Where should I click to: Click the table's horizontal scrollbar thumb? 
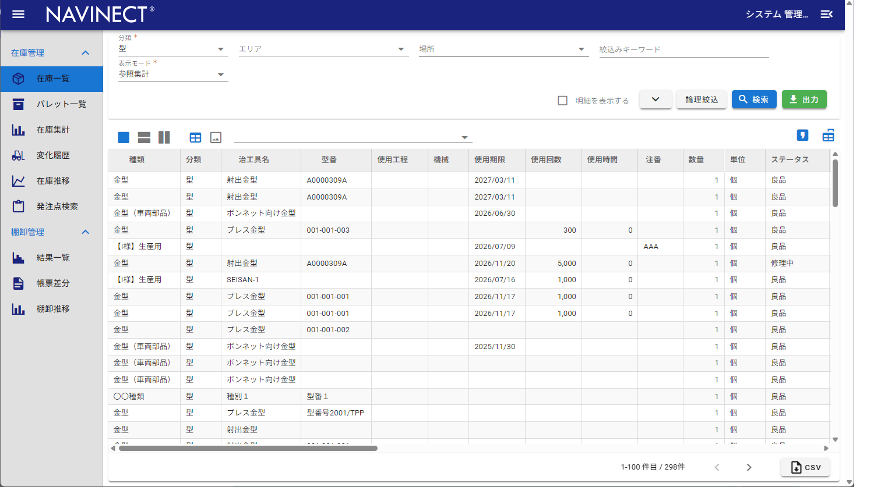[248, 449]
